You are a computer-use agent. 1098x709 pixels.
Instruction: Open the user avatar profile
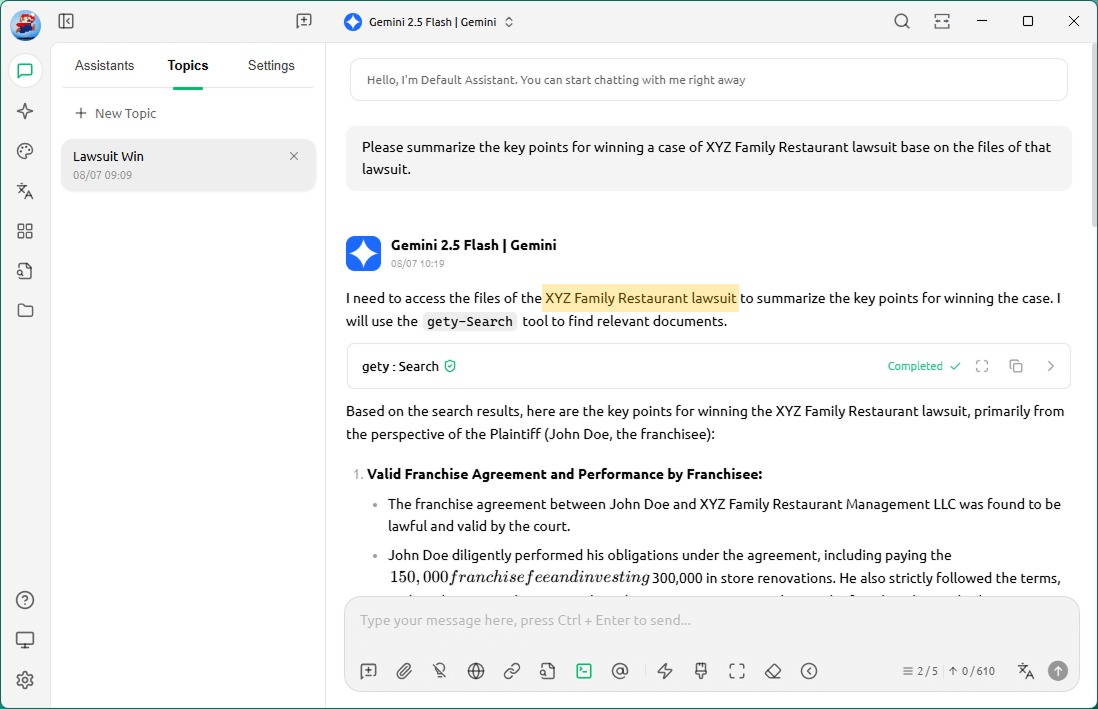pyautogui.click(x=25, y=25)
